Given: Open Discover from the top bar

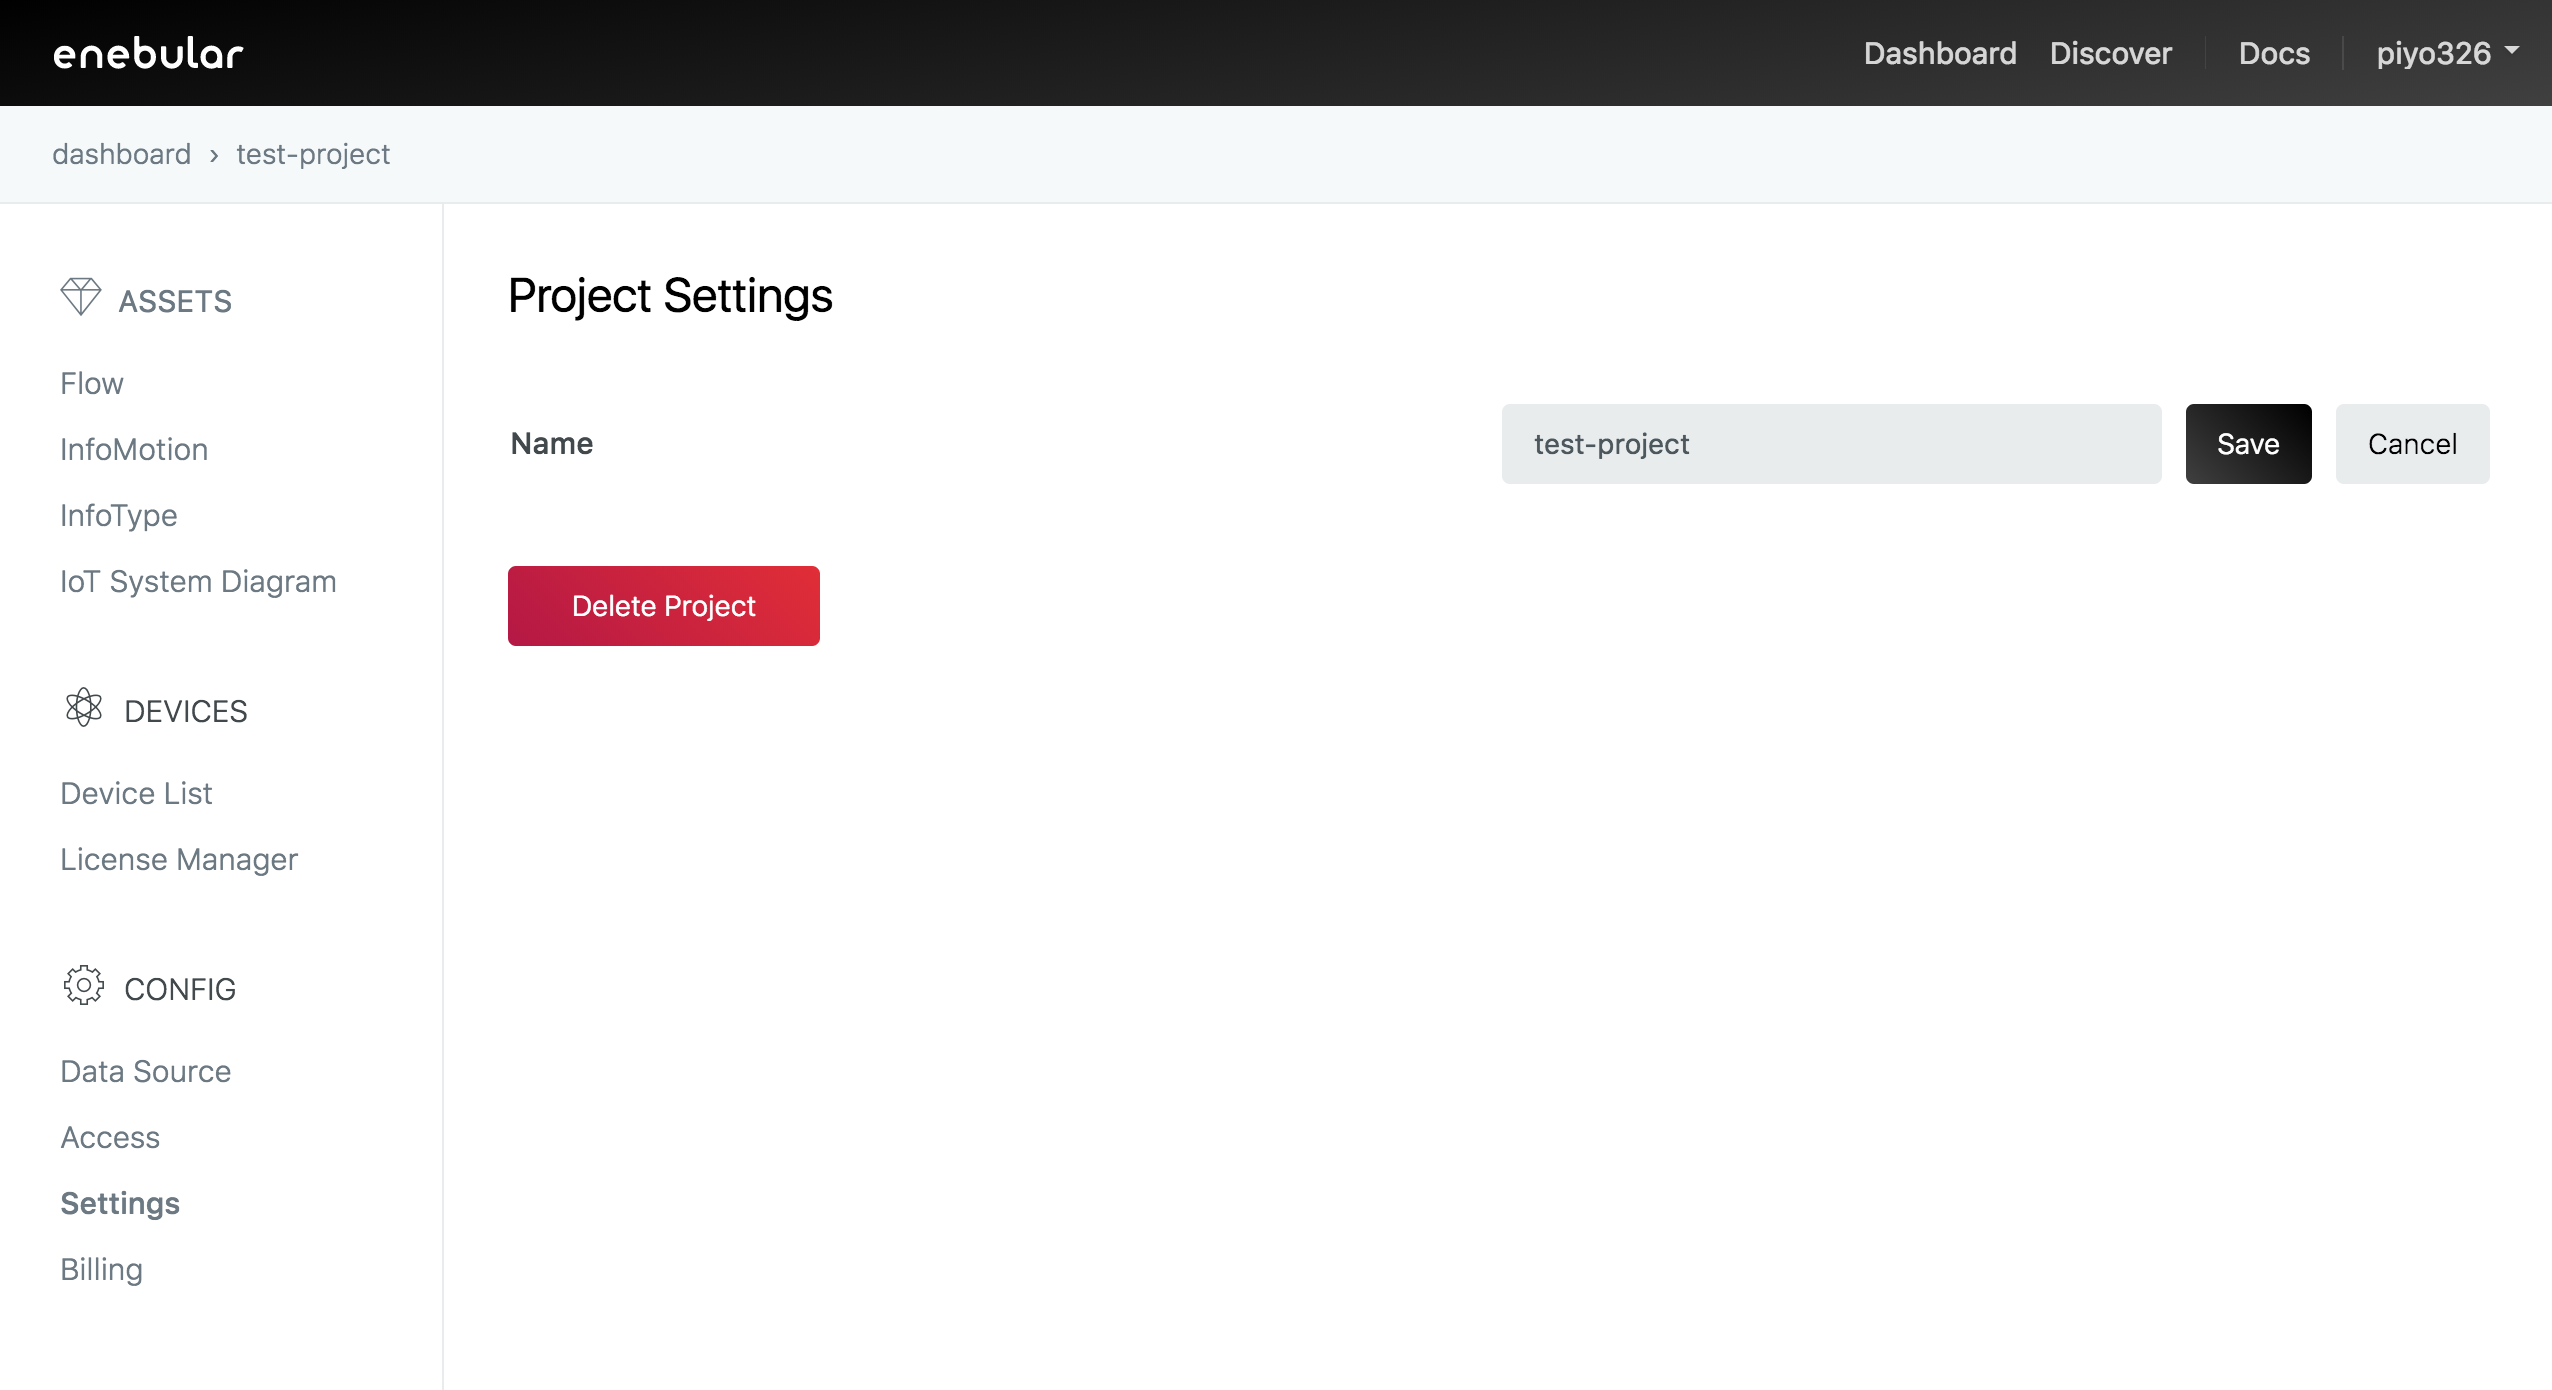Looking at the screenshot, I should pyautogui.click(x=2110, y=53).
